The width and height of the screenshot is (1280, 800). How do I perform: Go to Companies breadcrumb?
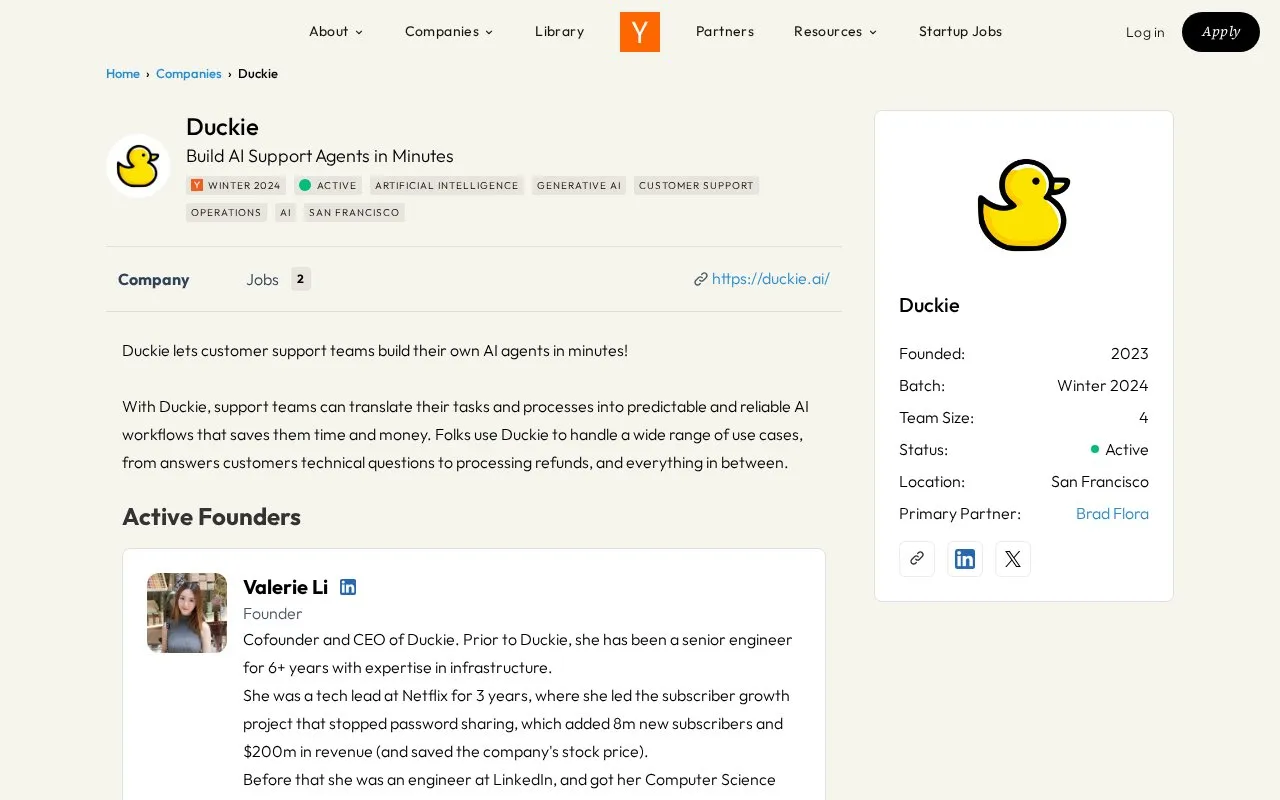[x=189, y=74]
